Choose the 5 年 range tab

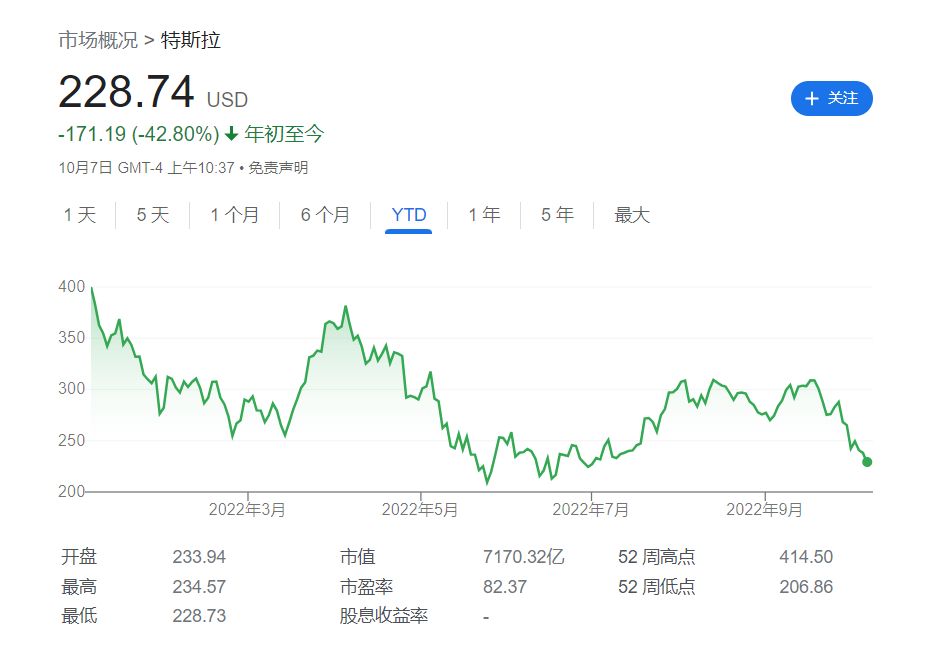coord(557,215)
